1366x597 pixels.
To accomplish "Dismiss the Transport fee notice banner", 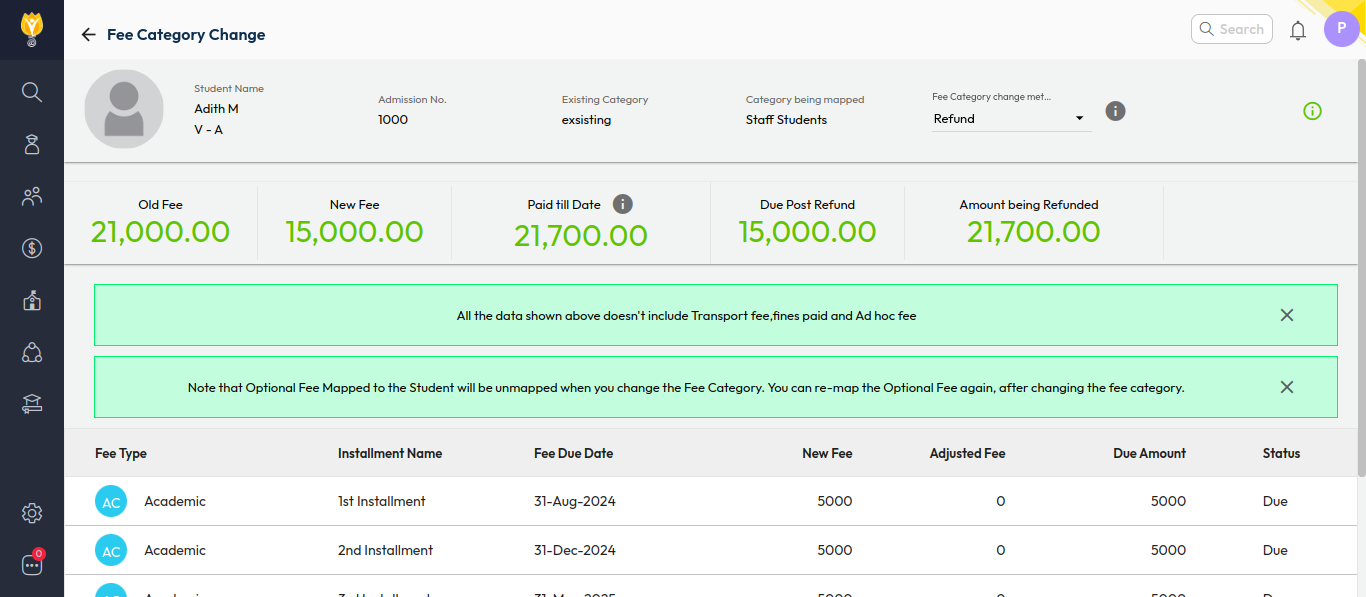I will point(1287,315).
